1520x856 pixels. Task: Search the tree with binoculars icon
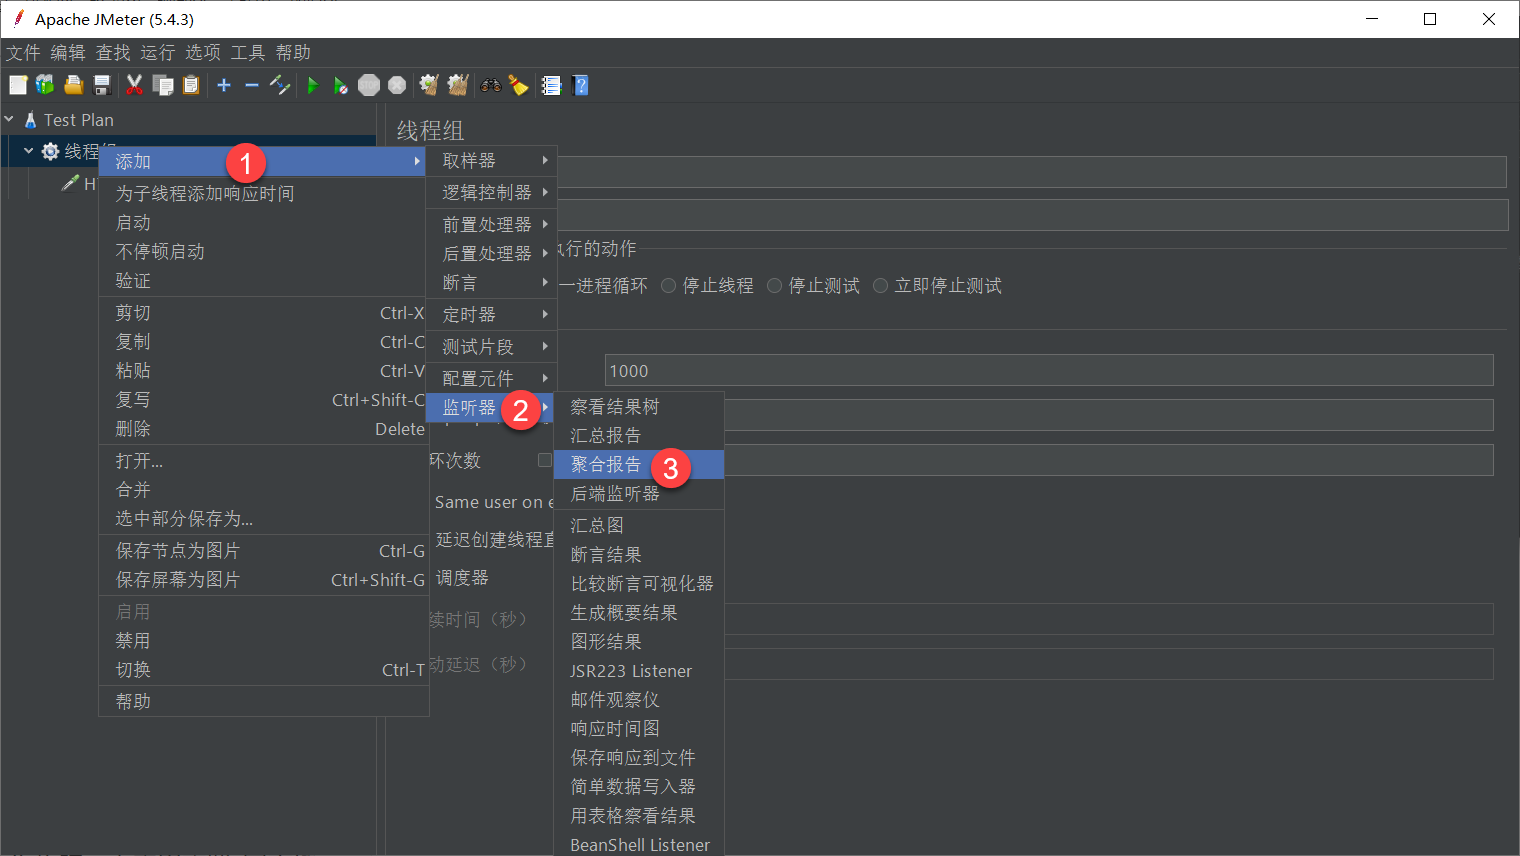click(490, 85)
